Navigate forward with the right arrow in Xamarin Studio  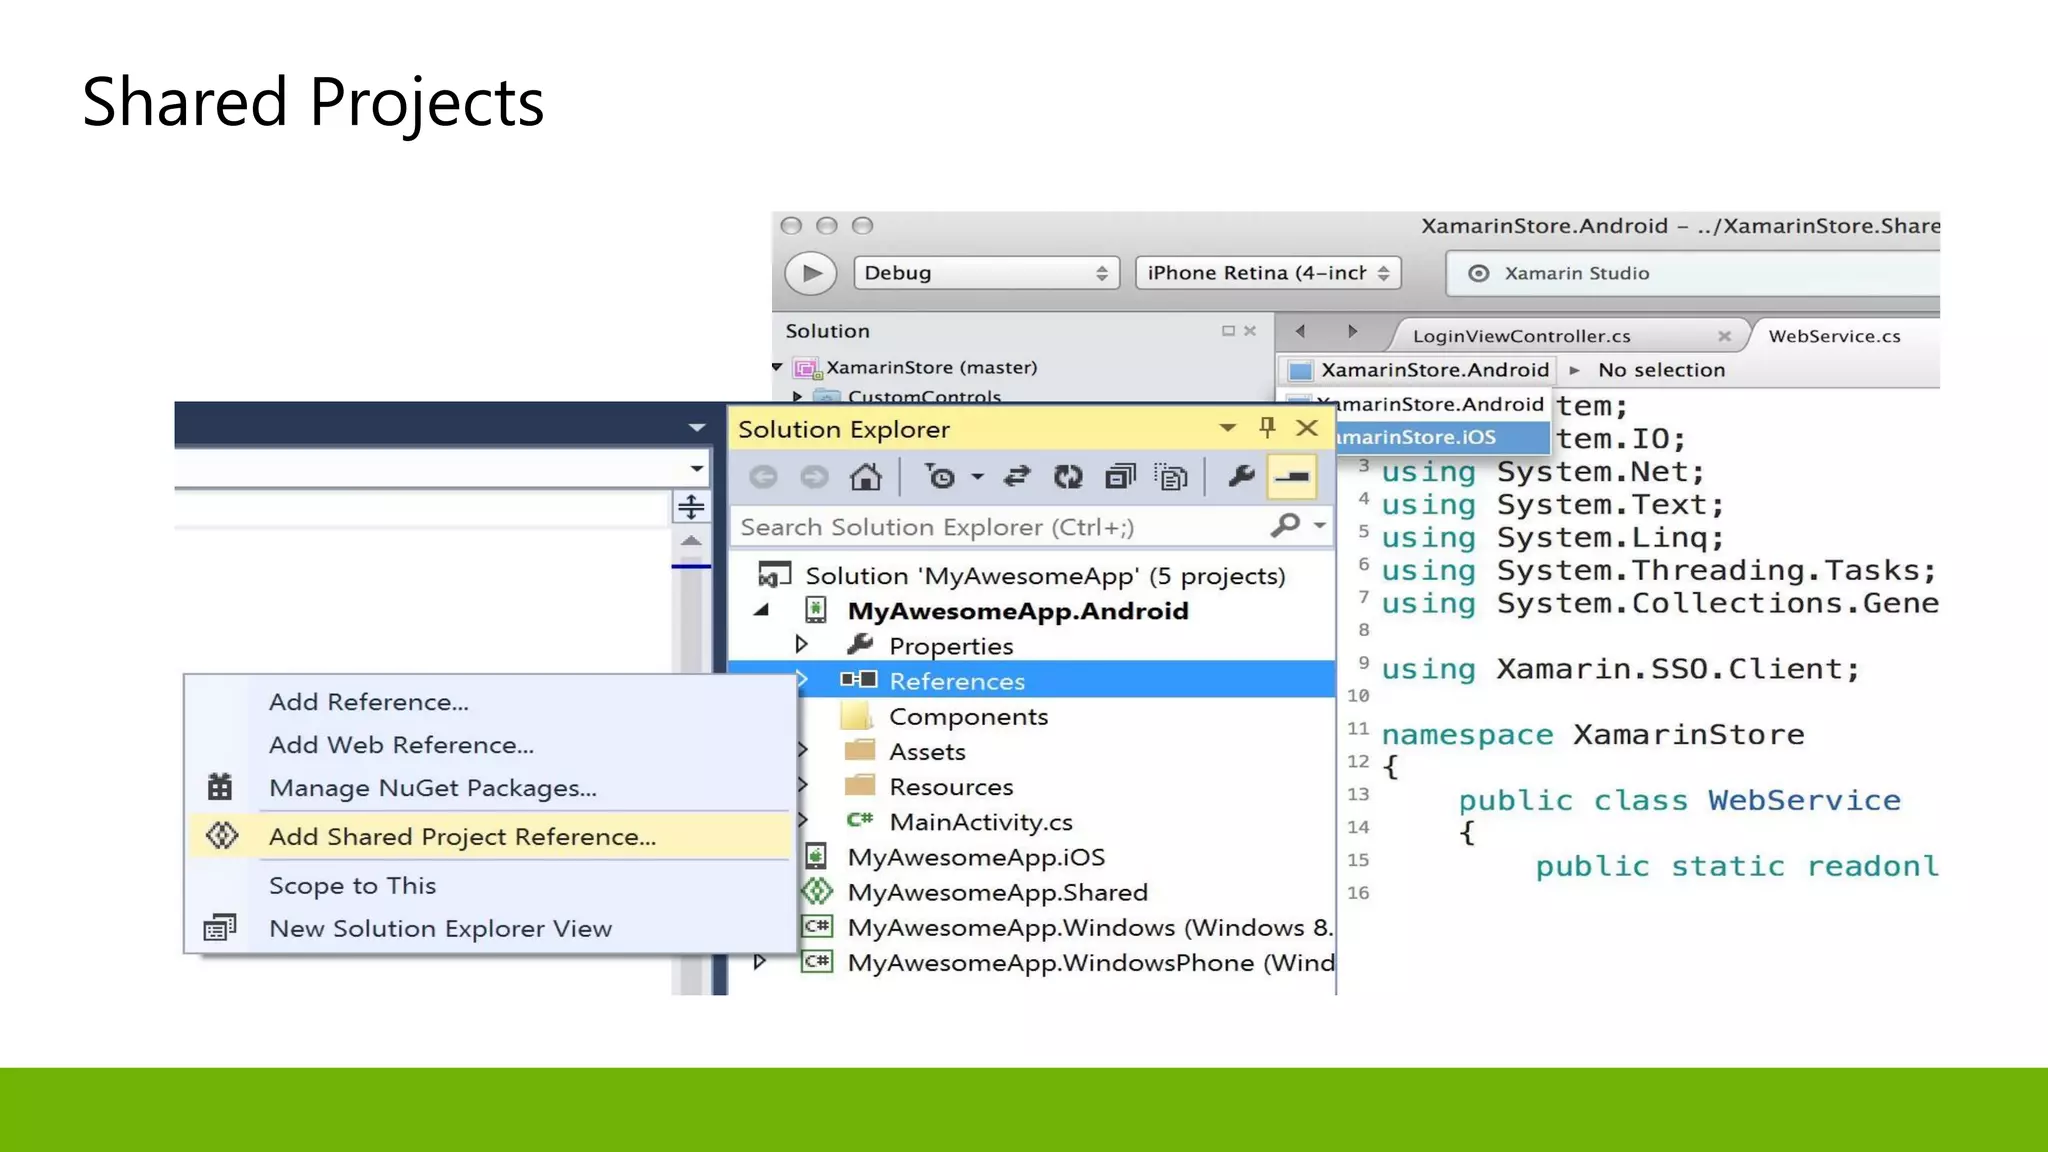pyautogui.click(x=1352, y=331)
